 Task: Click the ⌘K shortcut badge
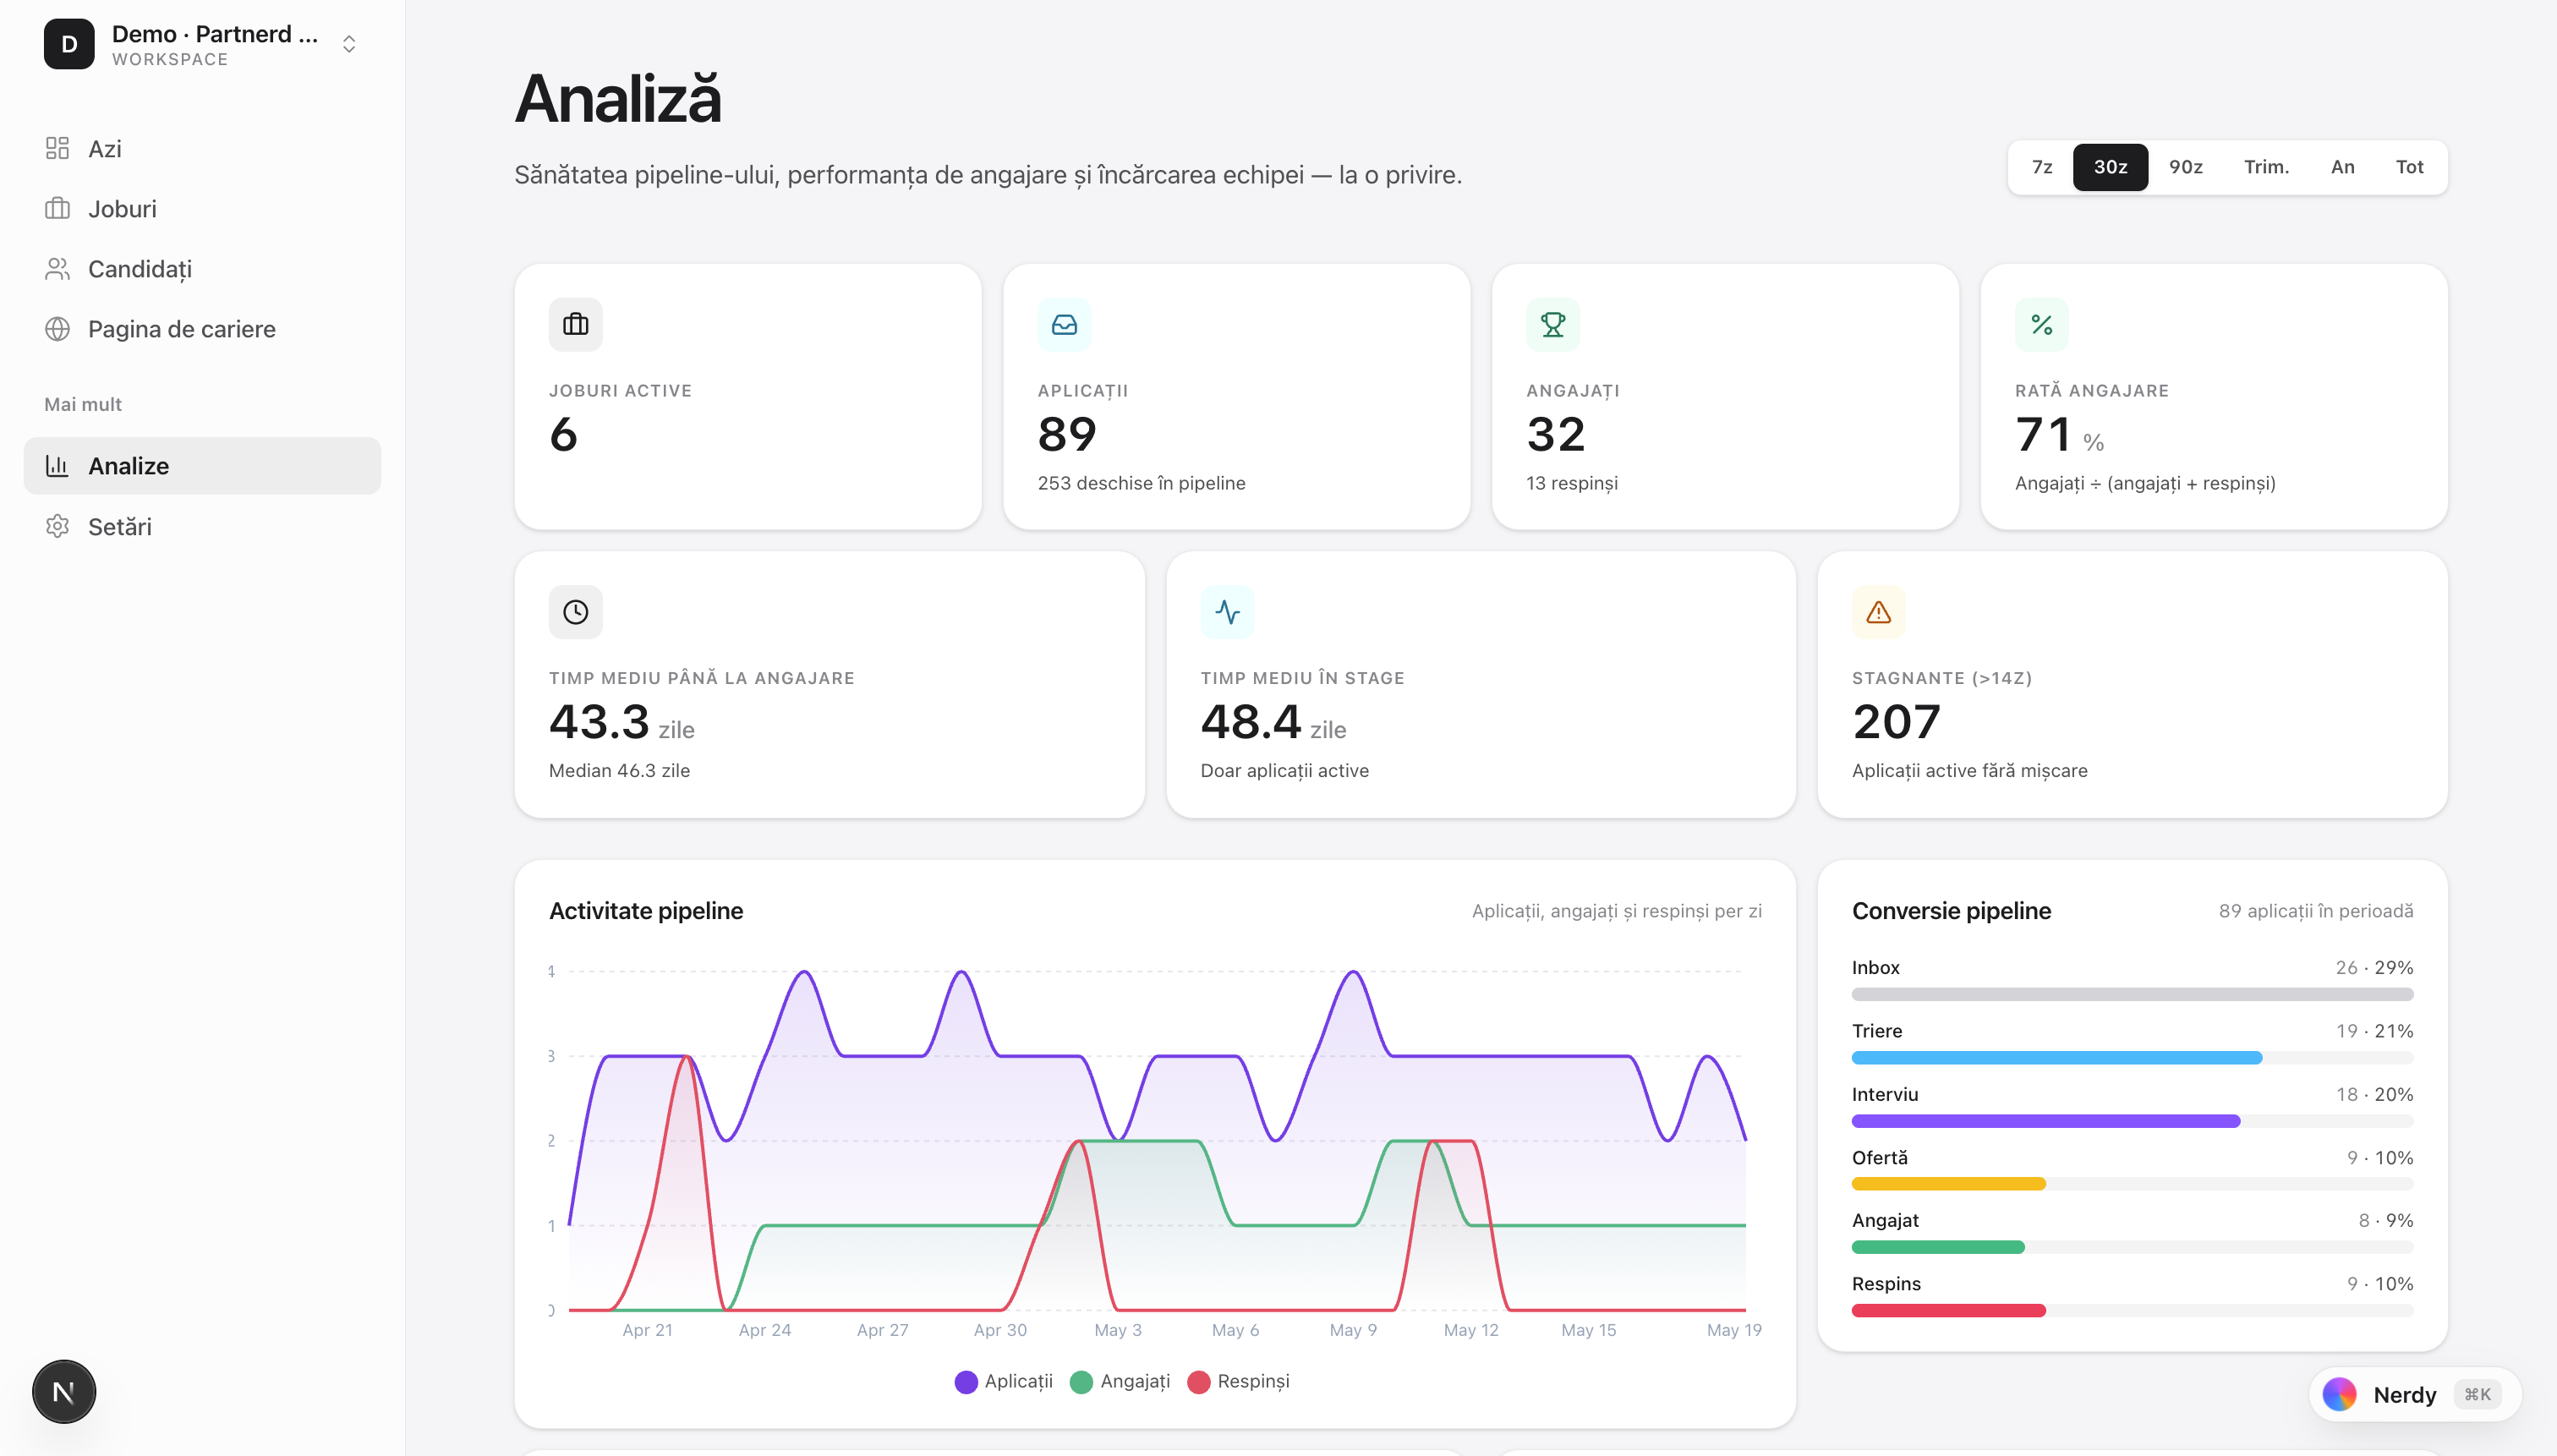click(2478, 1394)
